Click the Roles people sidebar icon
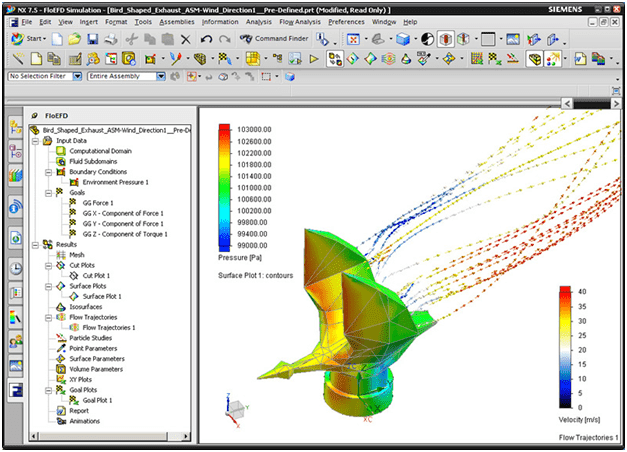 coord(16,341)
